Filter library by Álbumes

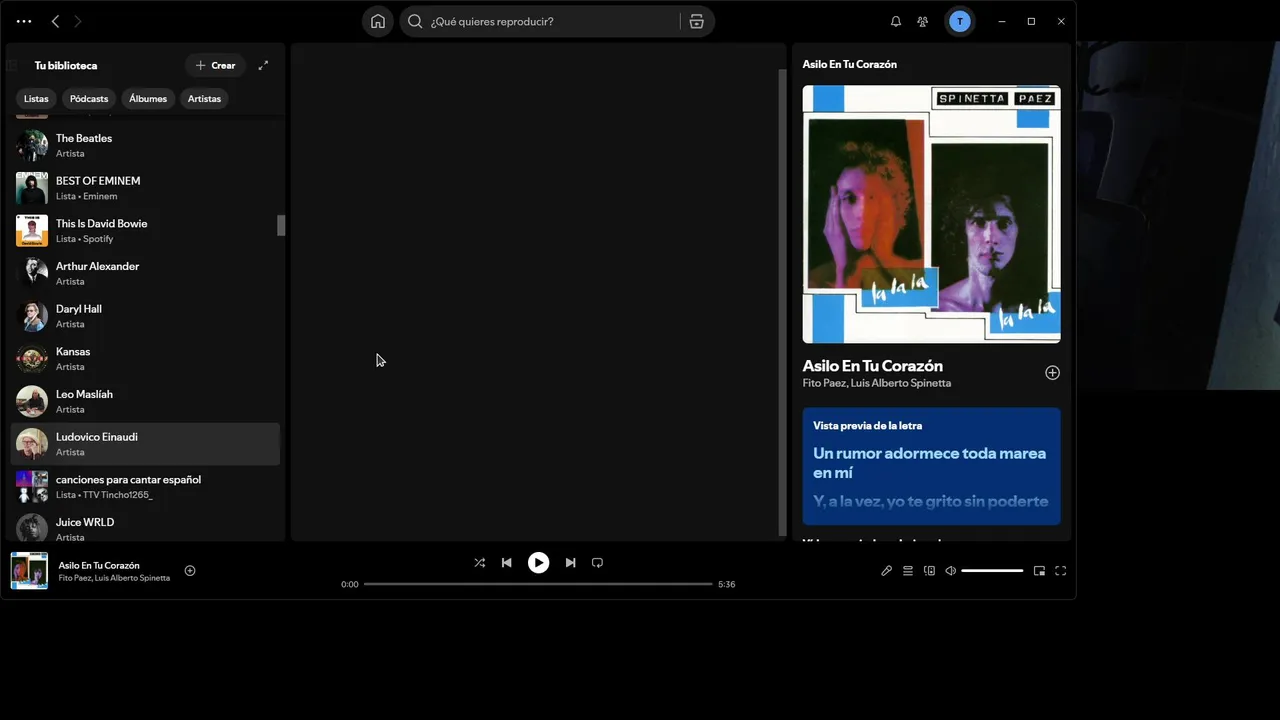click(x=148, y=98)
